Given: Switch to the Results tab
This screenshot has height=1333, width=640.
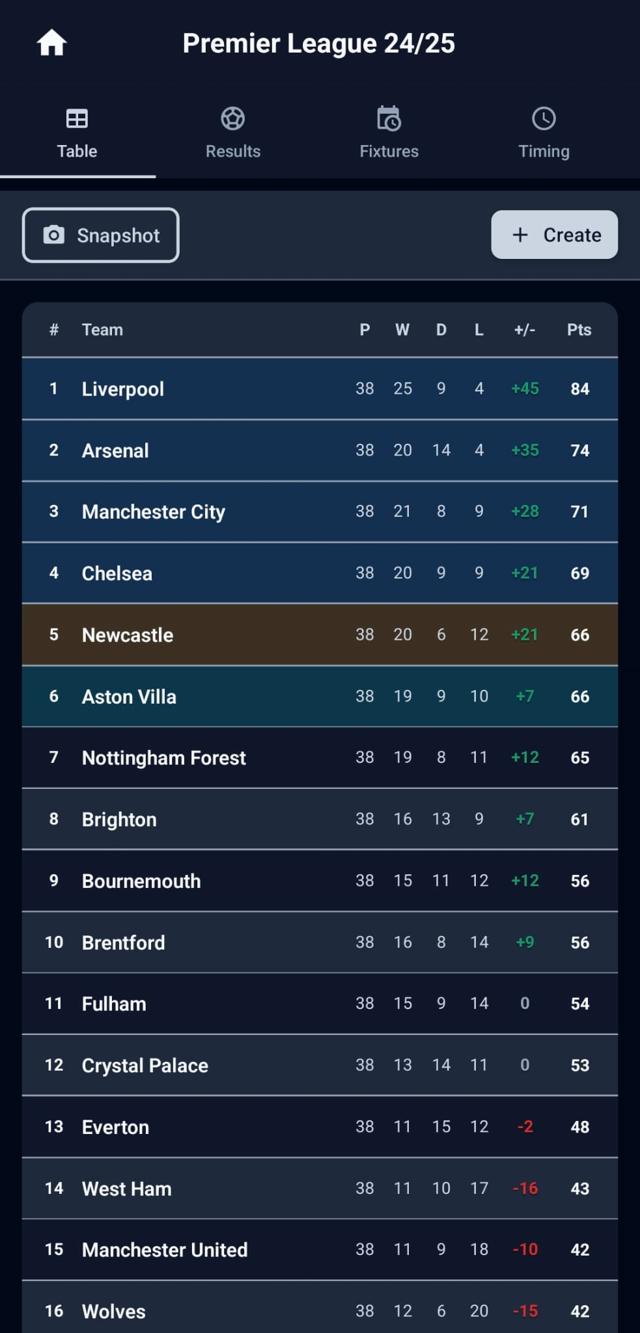Looking at the screenshot, I should coord(232,132).
